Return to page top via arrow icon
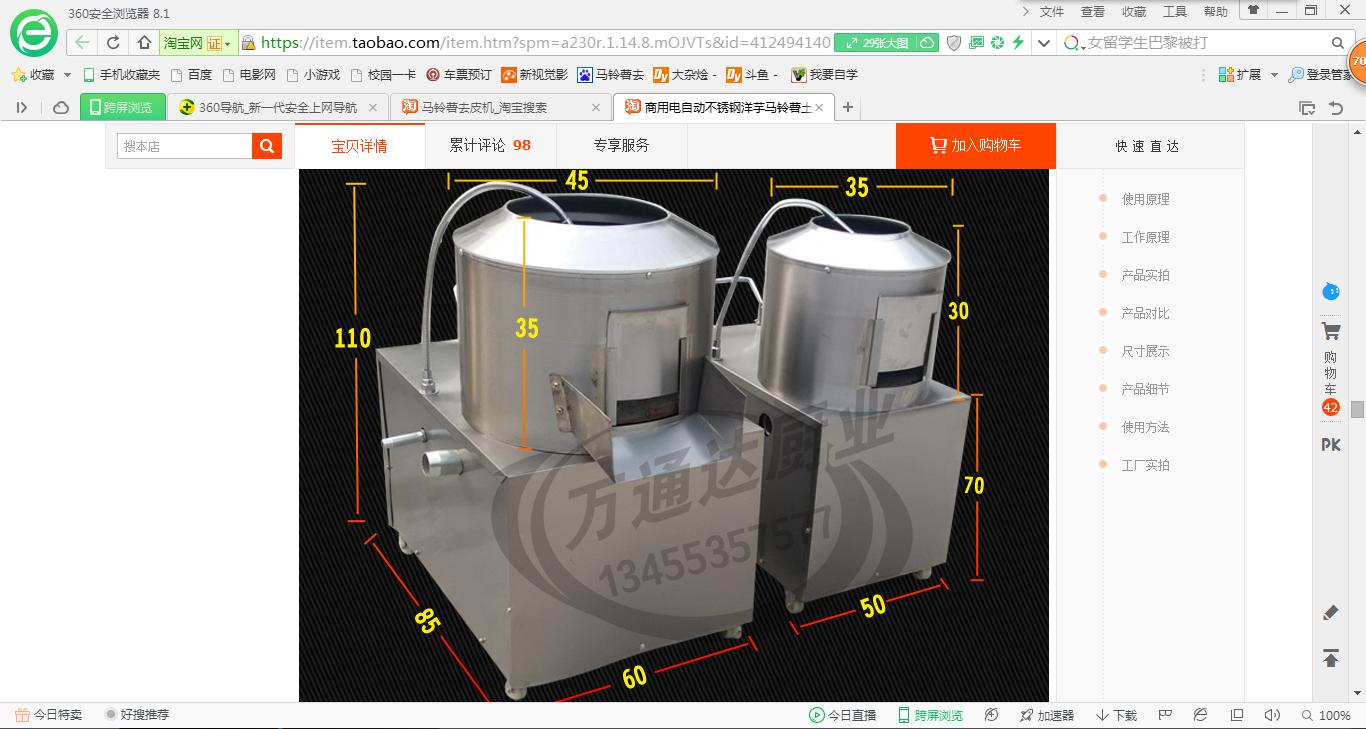 (x=1330, y=660)
